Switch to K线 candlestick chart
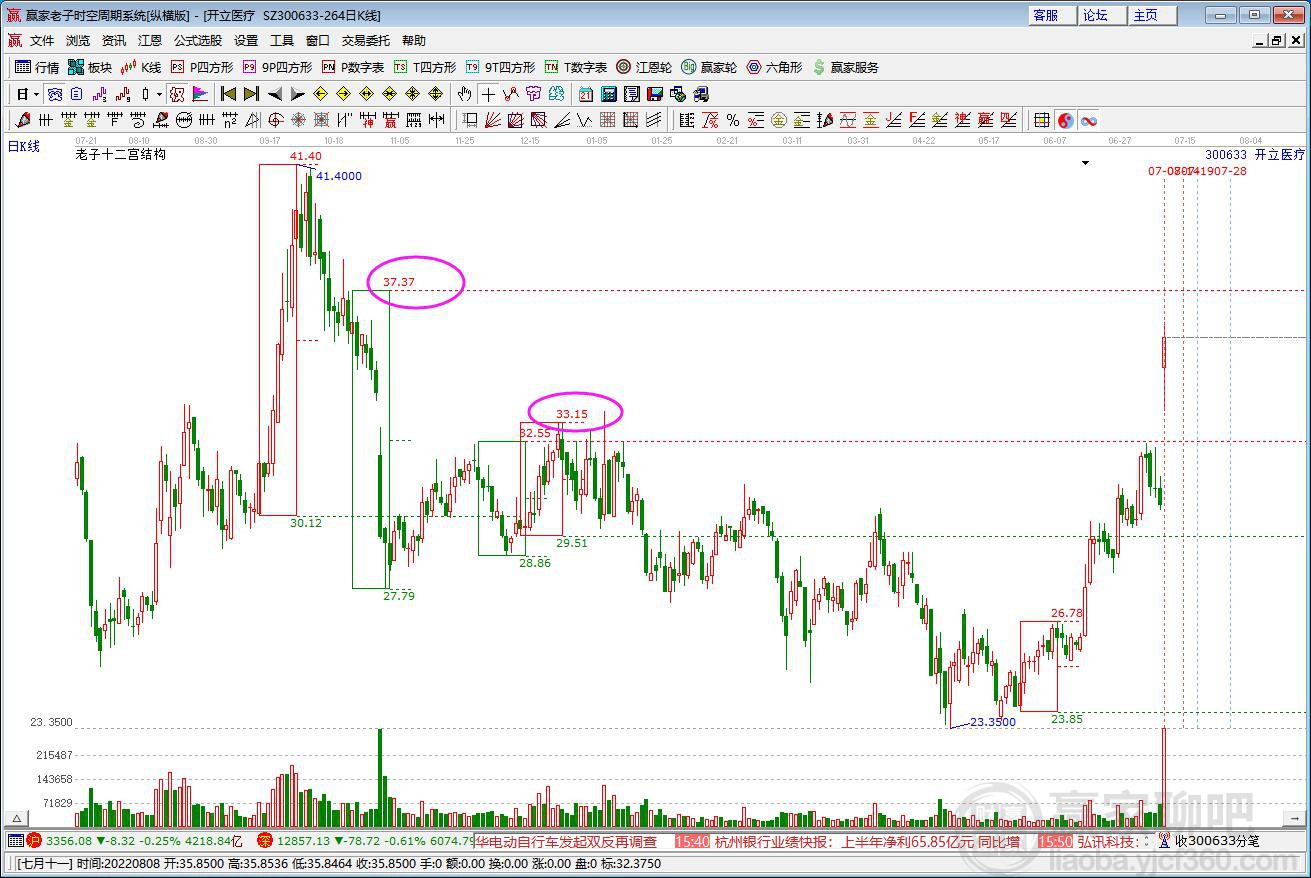Screen dimensions: 1311x878 [141, 67]
